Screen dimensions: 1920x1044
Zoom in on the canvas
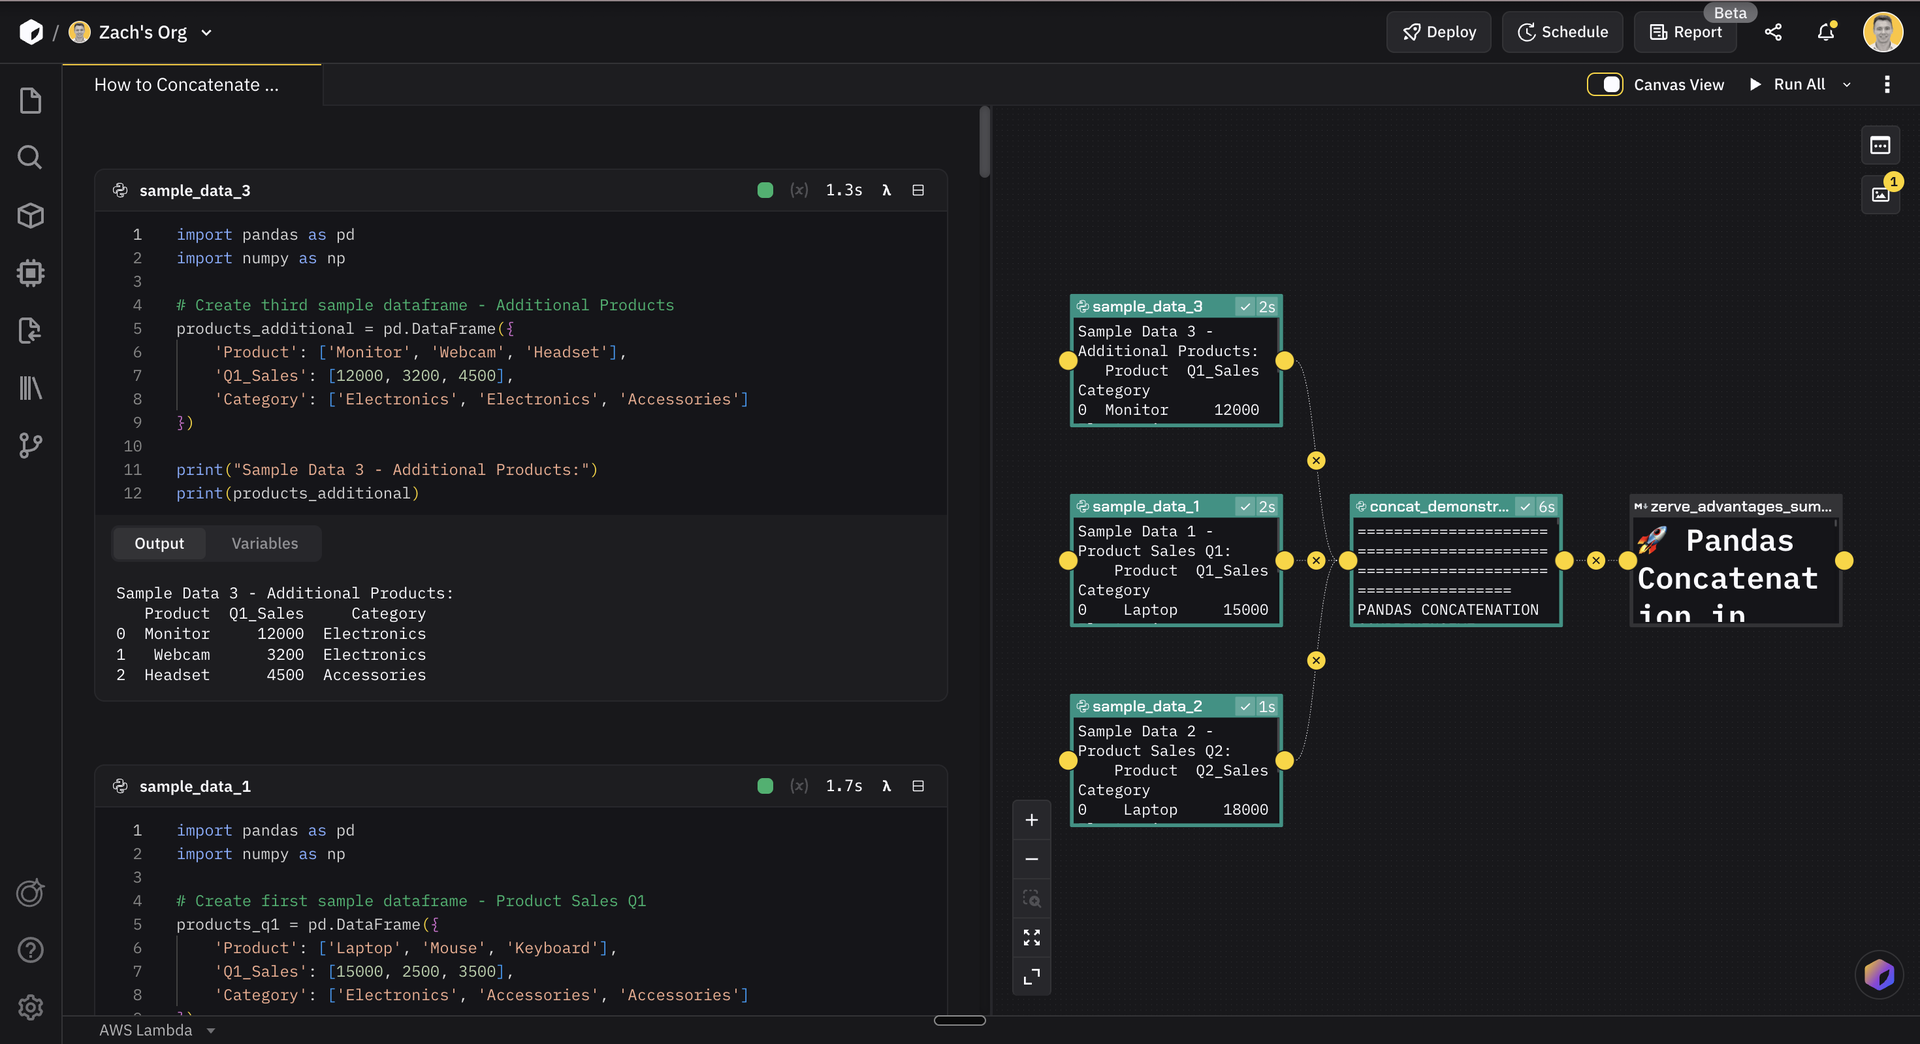(1032, 820)
